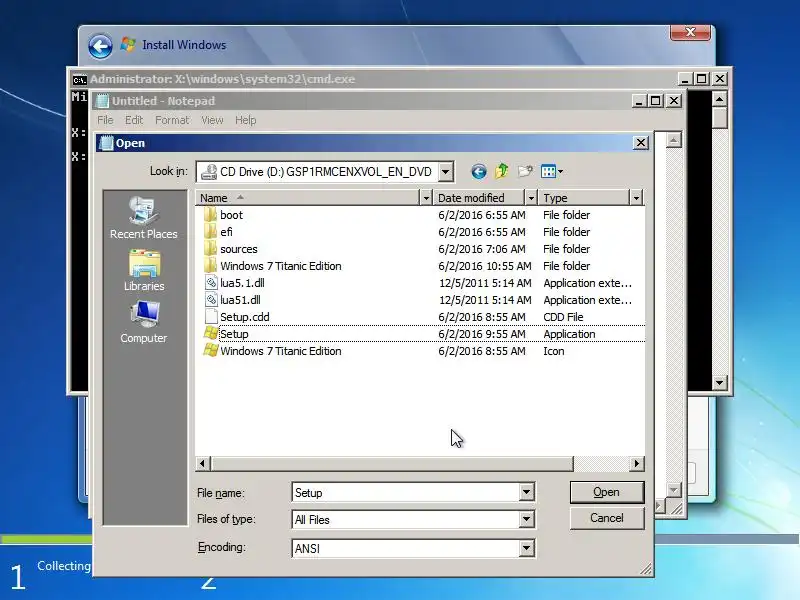Select lua5.1.dll file icon

[211, 283]
